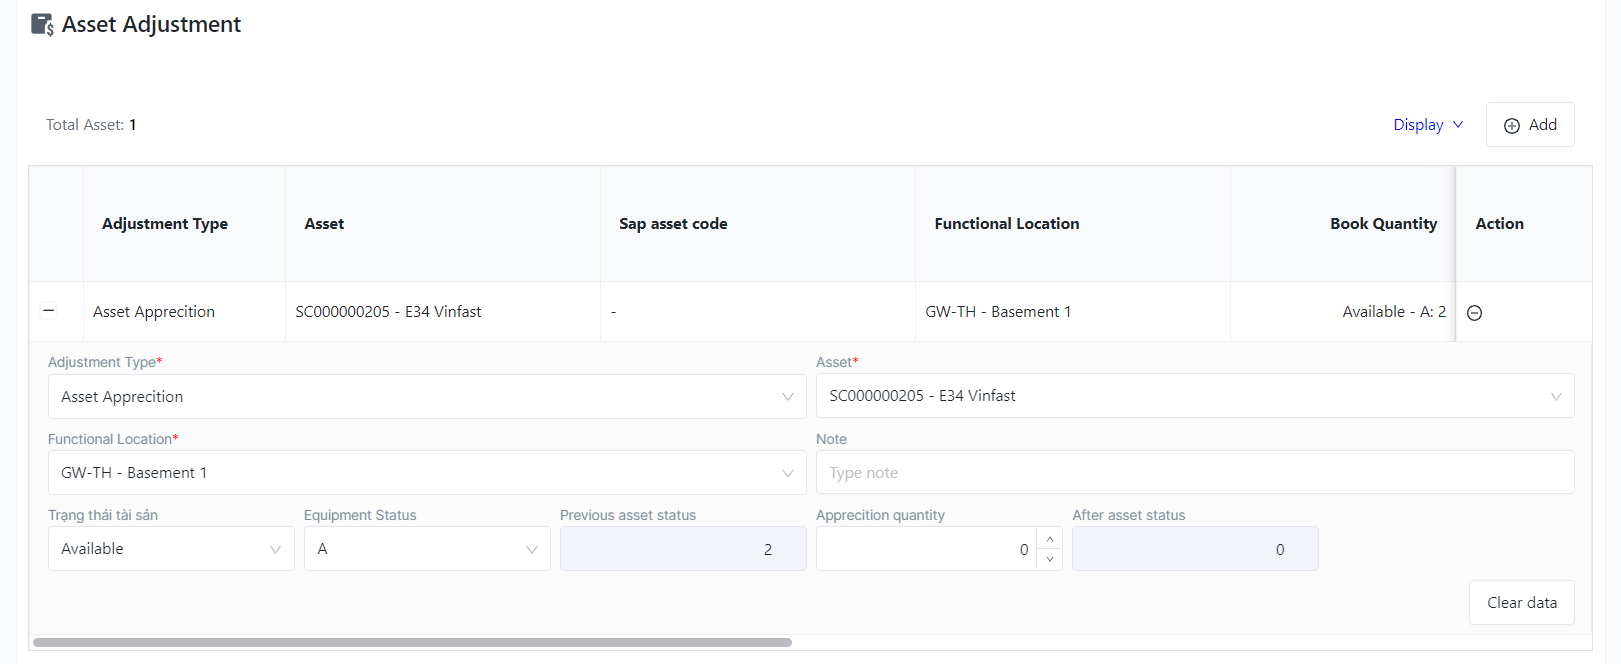Open the Display dropdown
Image resolution: width=1621 pixels, height=664 pixels.
click(1428, 125)
